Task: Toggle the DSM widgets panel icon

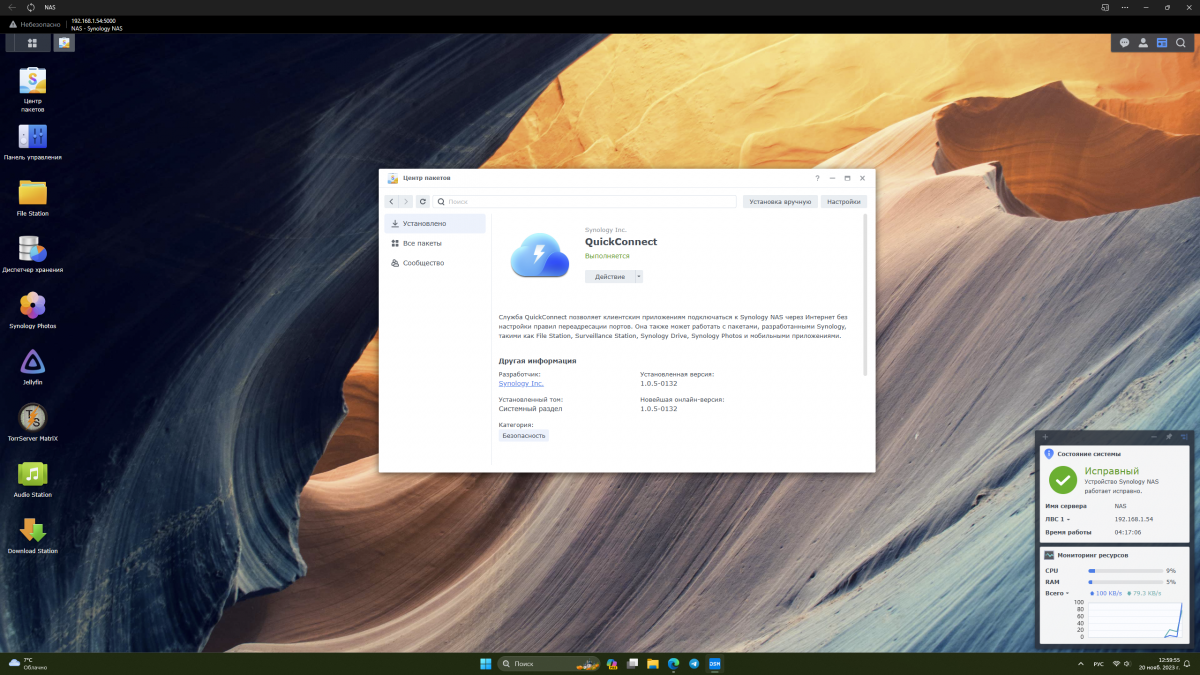Action: tap(1162, 43)
